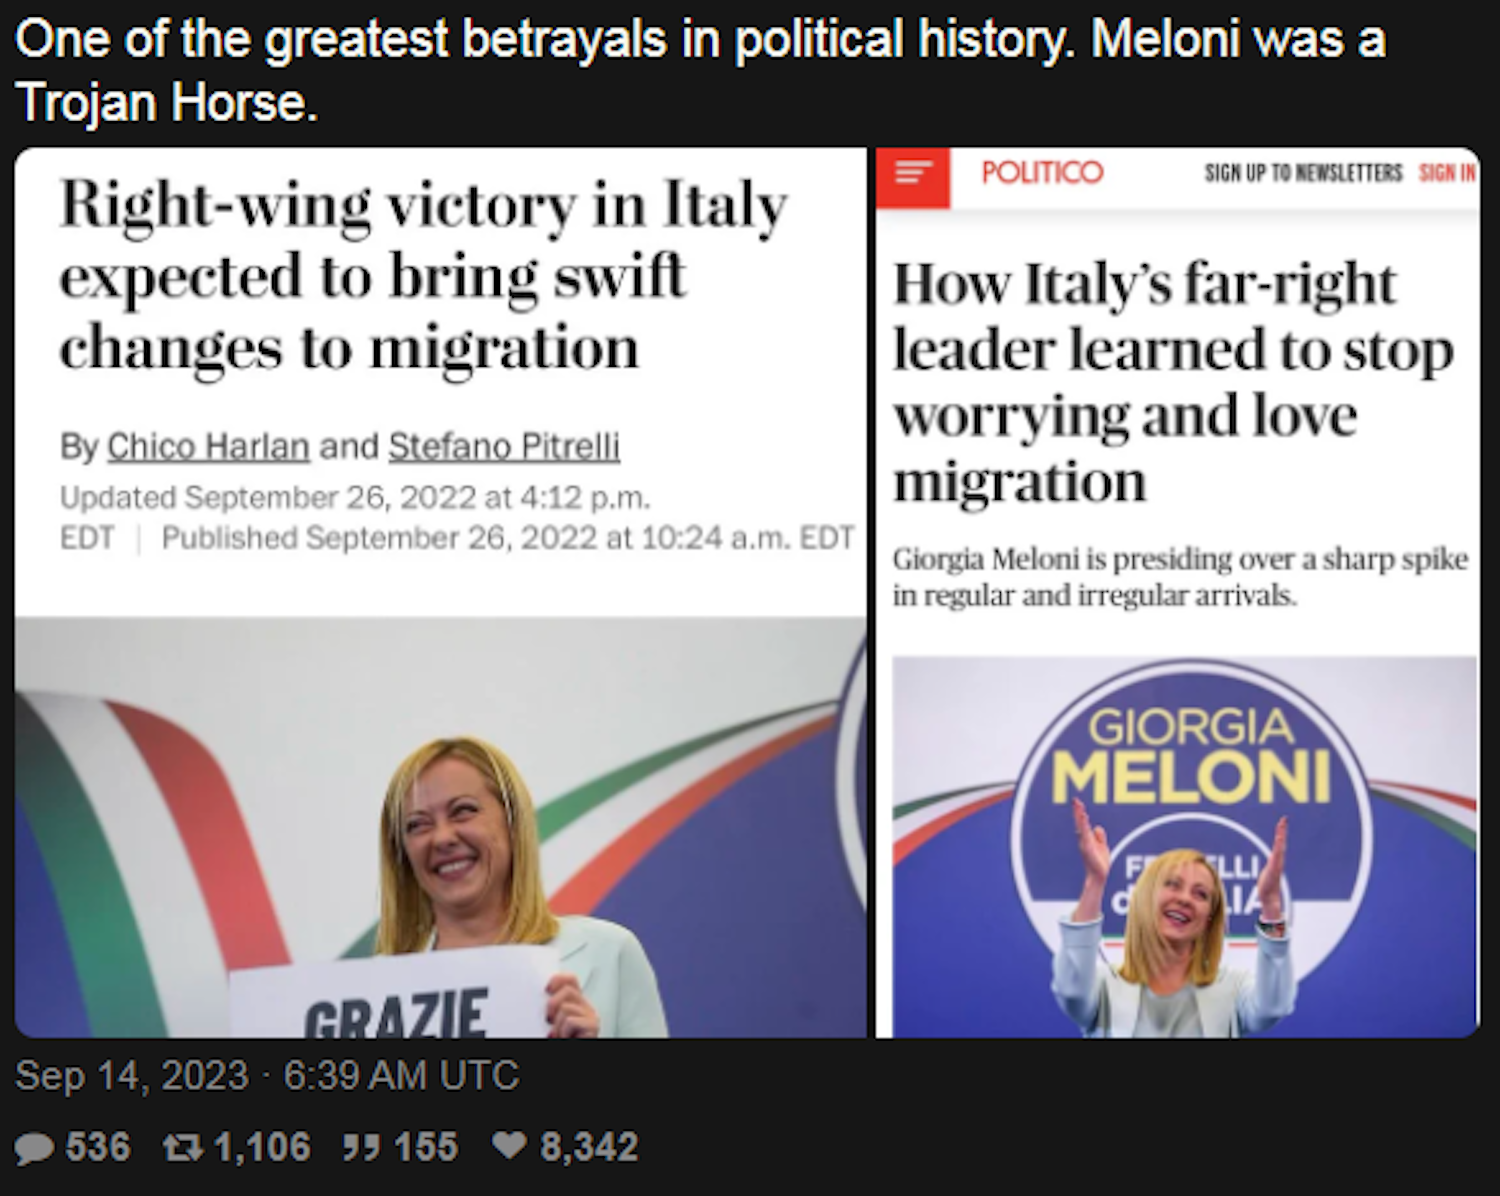Screen dimensions: 1500x1196
Task: Click the POLITICO logo
Action: 1042,173
